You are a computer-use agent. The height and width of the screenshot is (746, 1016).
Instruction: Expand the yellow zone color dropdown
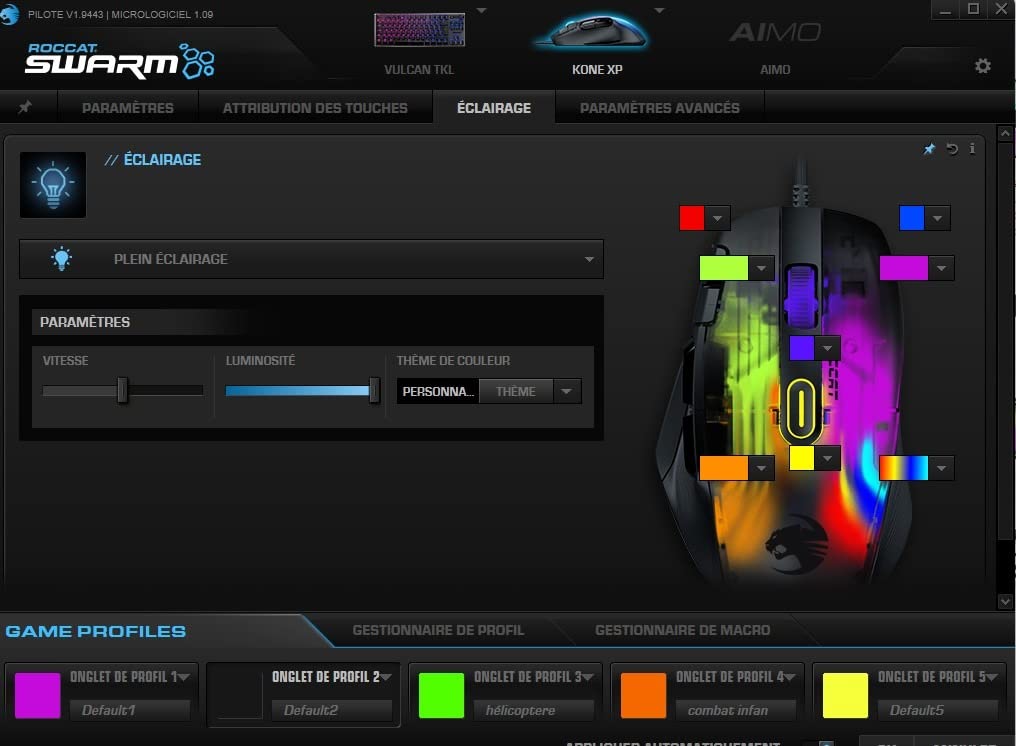pyautogui.click(x=827, y=458)
